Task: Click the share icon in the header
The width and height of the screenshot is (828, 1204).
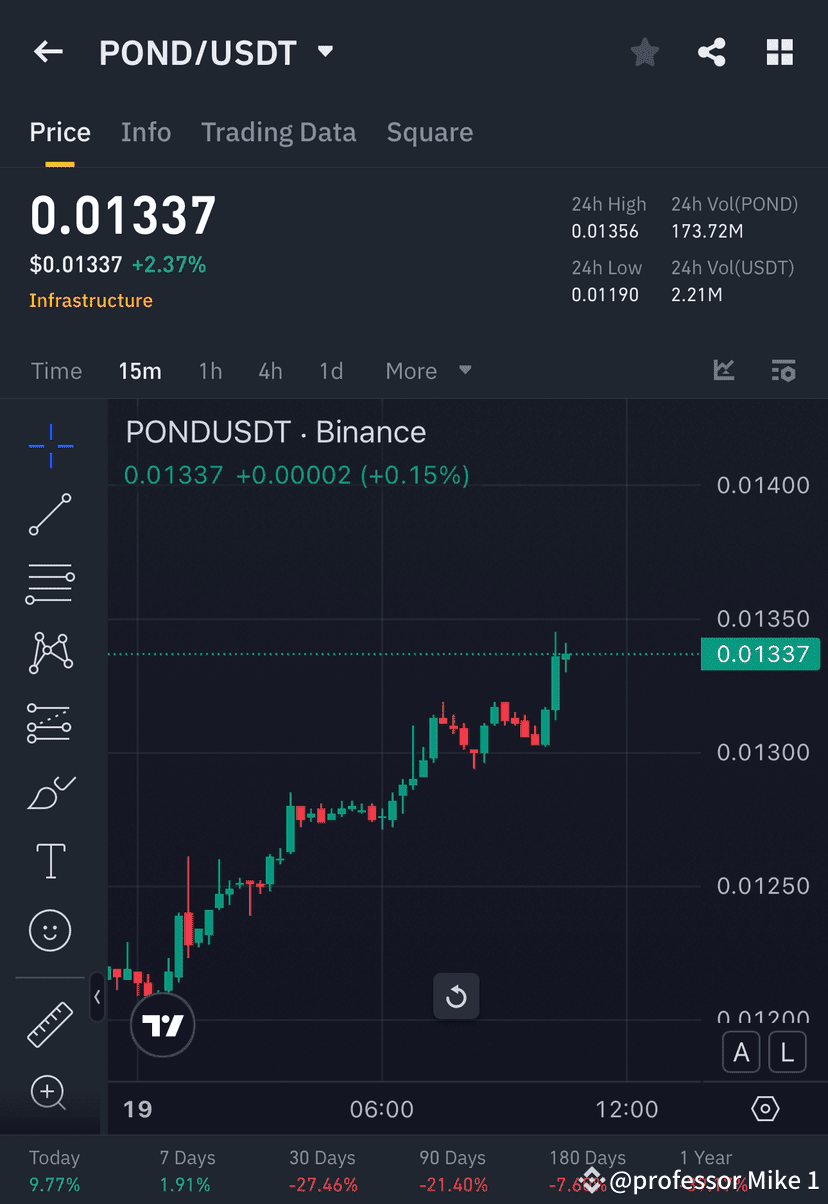Action: pyautogui.click(x=712, y=52)
